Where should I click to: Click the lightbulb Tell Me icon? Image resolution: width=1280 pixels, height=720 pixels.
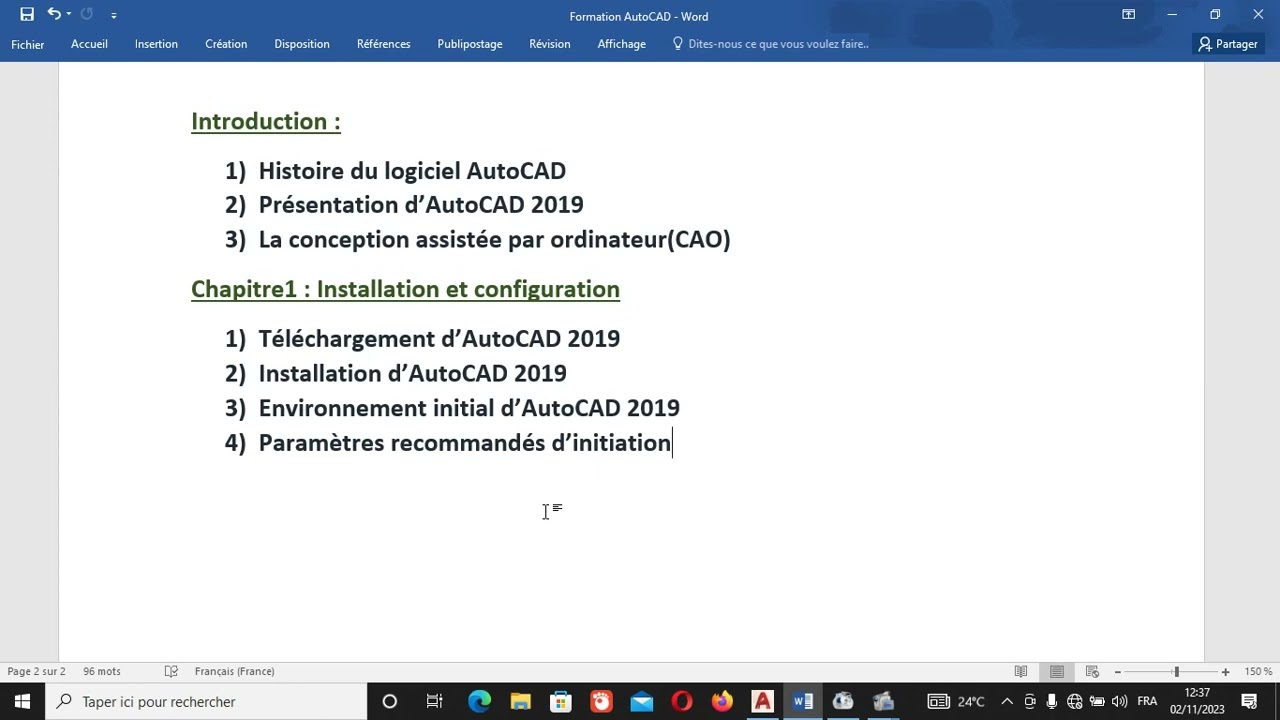[x=677, y=44]
